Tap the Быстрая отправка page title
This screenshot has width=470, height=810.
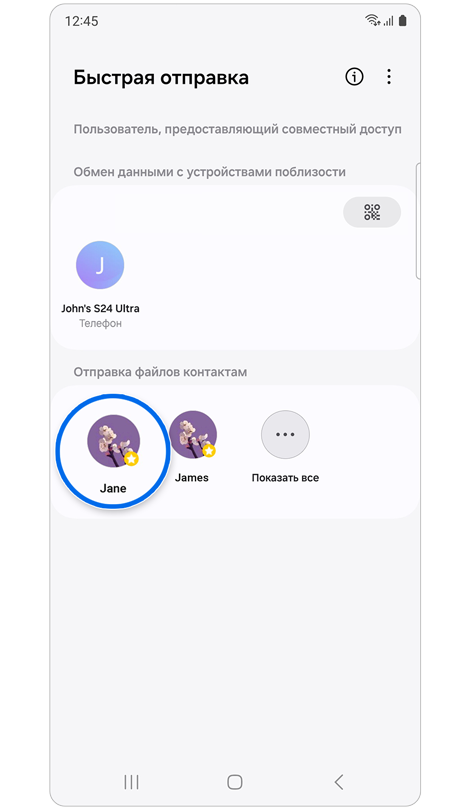(161, 77)
